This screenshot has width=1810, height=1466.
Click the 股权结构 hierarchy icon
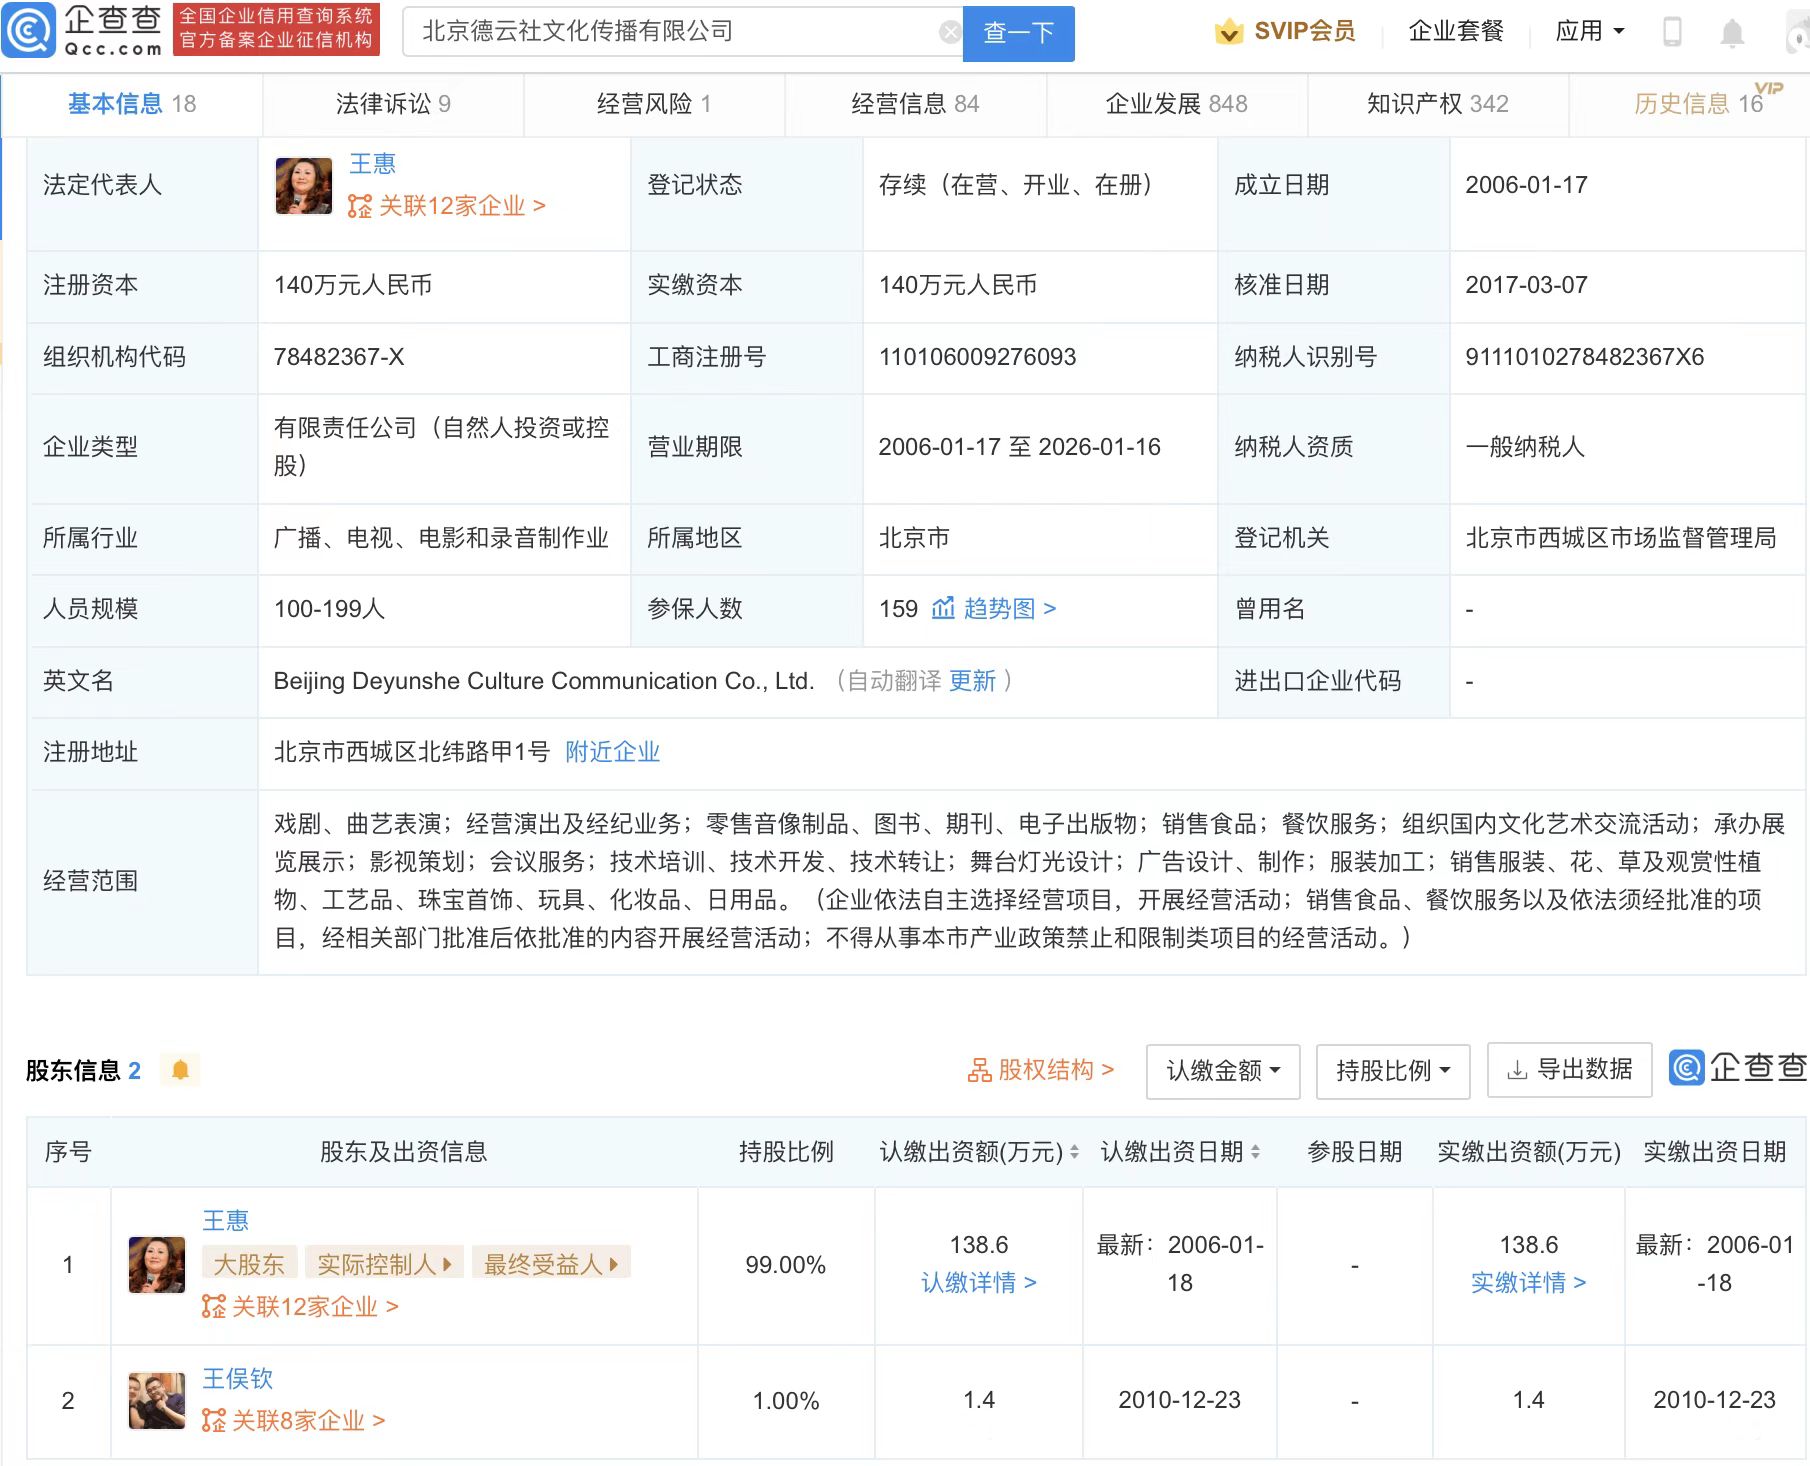coord(979,1071)
